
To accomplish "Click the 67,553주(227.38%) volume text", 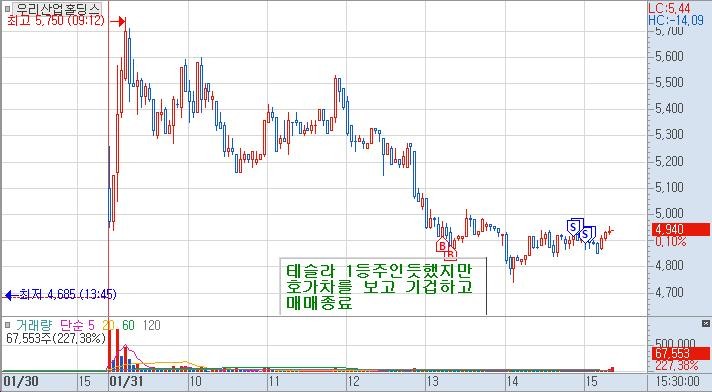I will [56, 338].
